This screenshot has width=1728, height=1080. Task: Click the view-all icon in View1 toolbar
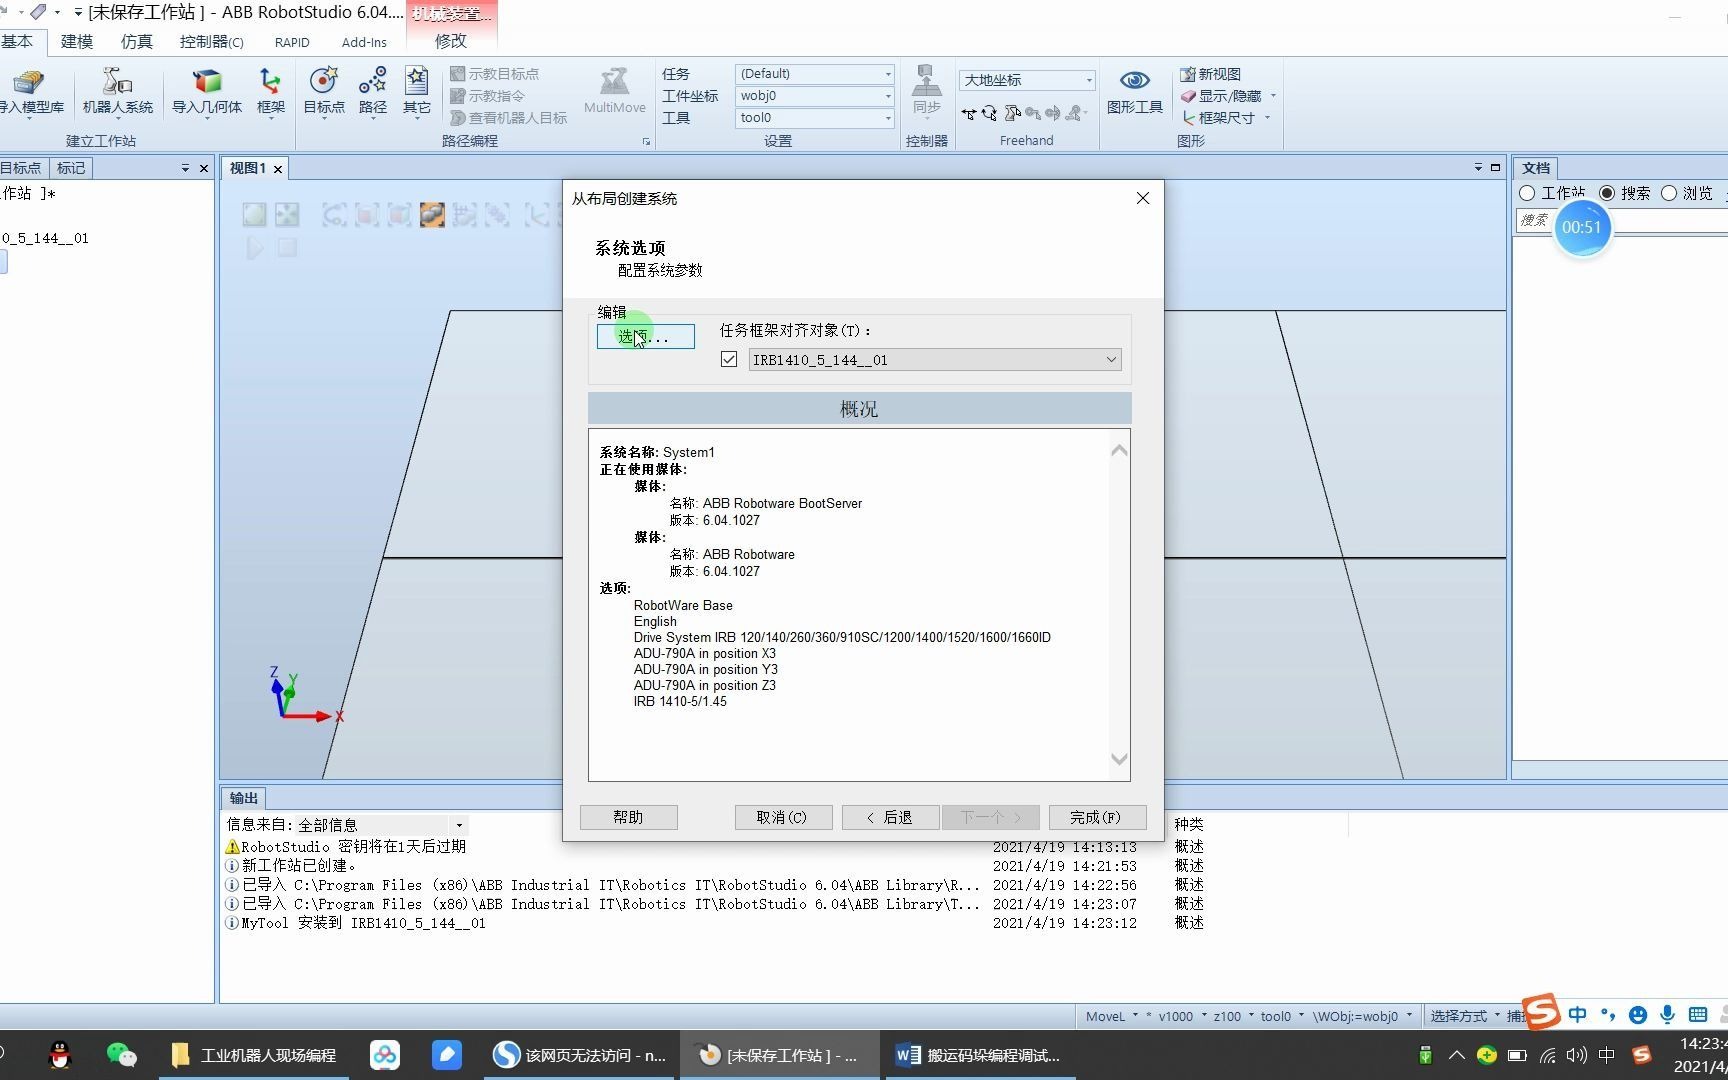pos(255,214)
